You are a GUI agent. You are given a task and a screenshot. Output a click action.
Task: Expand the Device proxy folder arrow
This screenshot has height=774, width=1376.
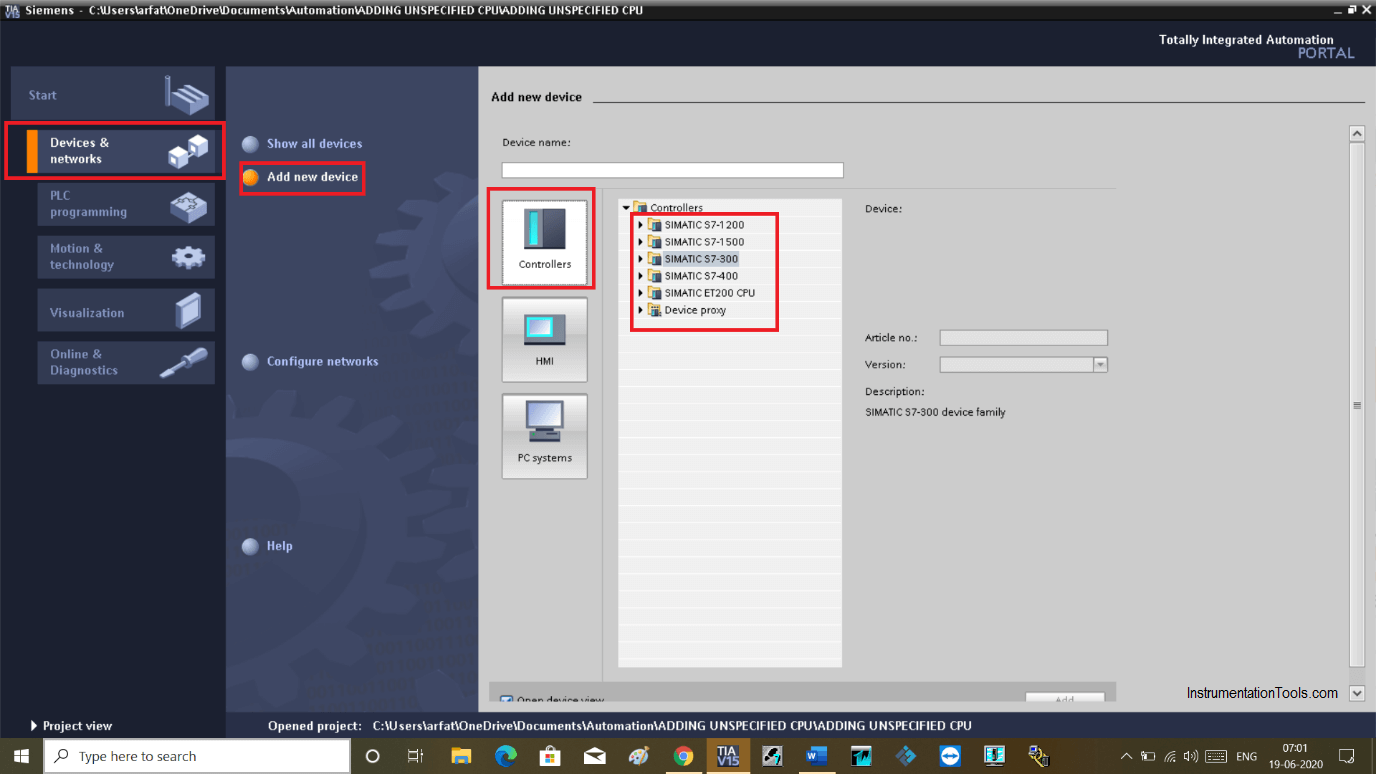[x=640, y=310]
